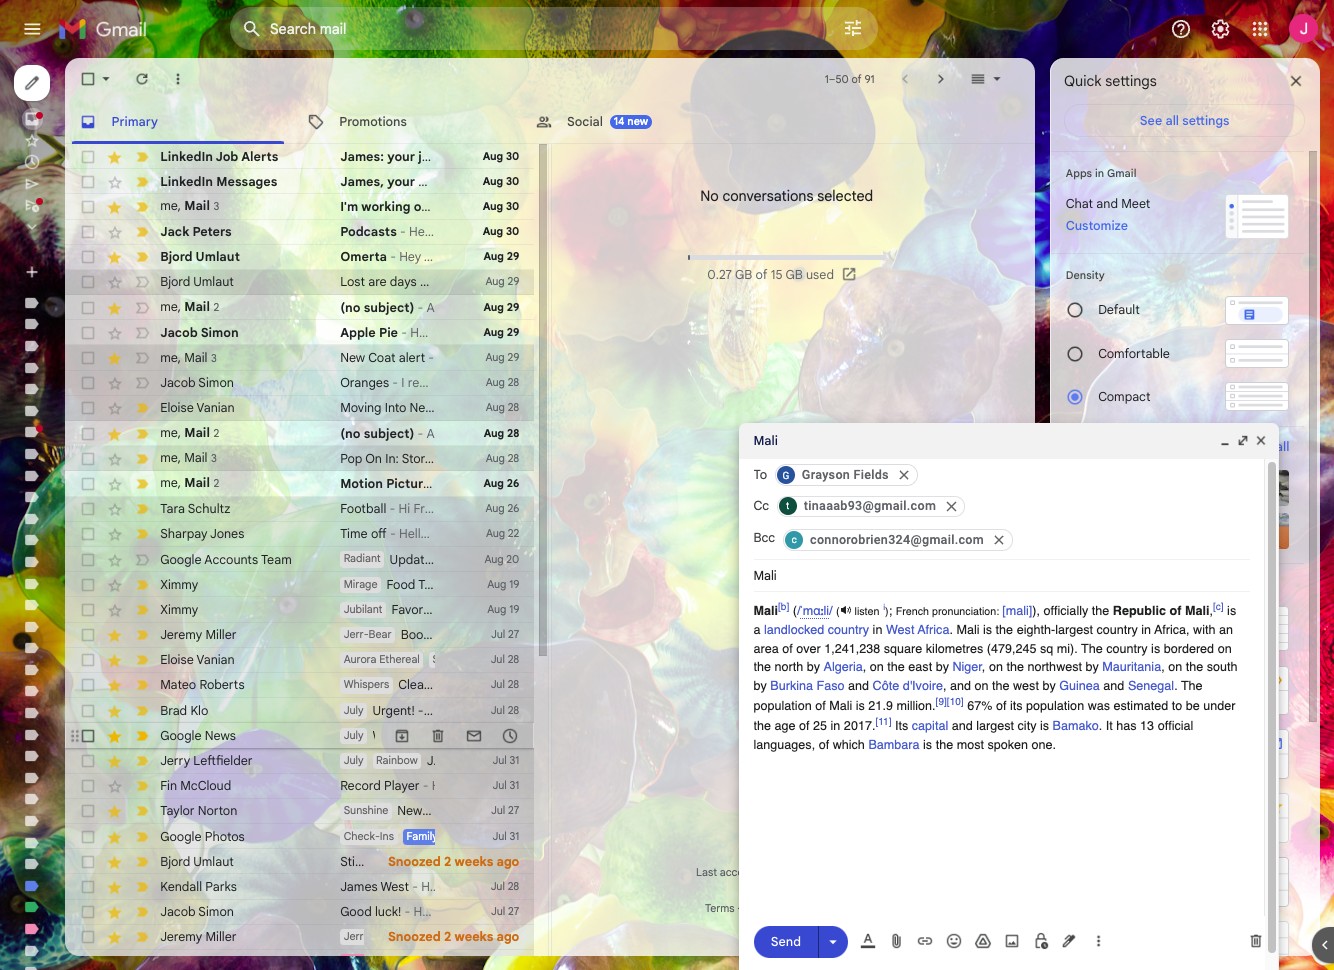The image size is (1334, 970).
Task: Open the Social tab
Action: pyautogui.click(x=584, y=122)
